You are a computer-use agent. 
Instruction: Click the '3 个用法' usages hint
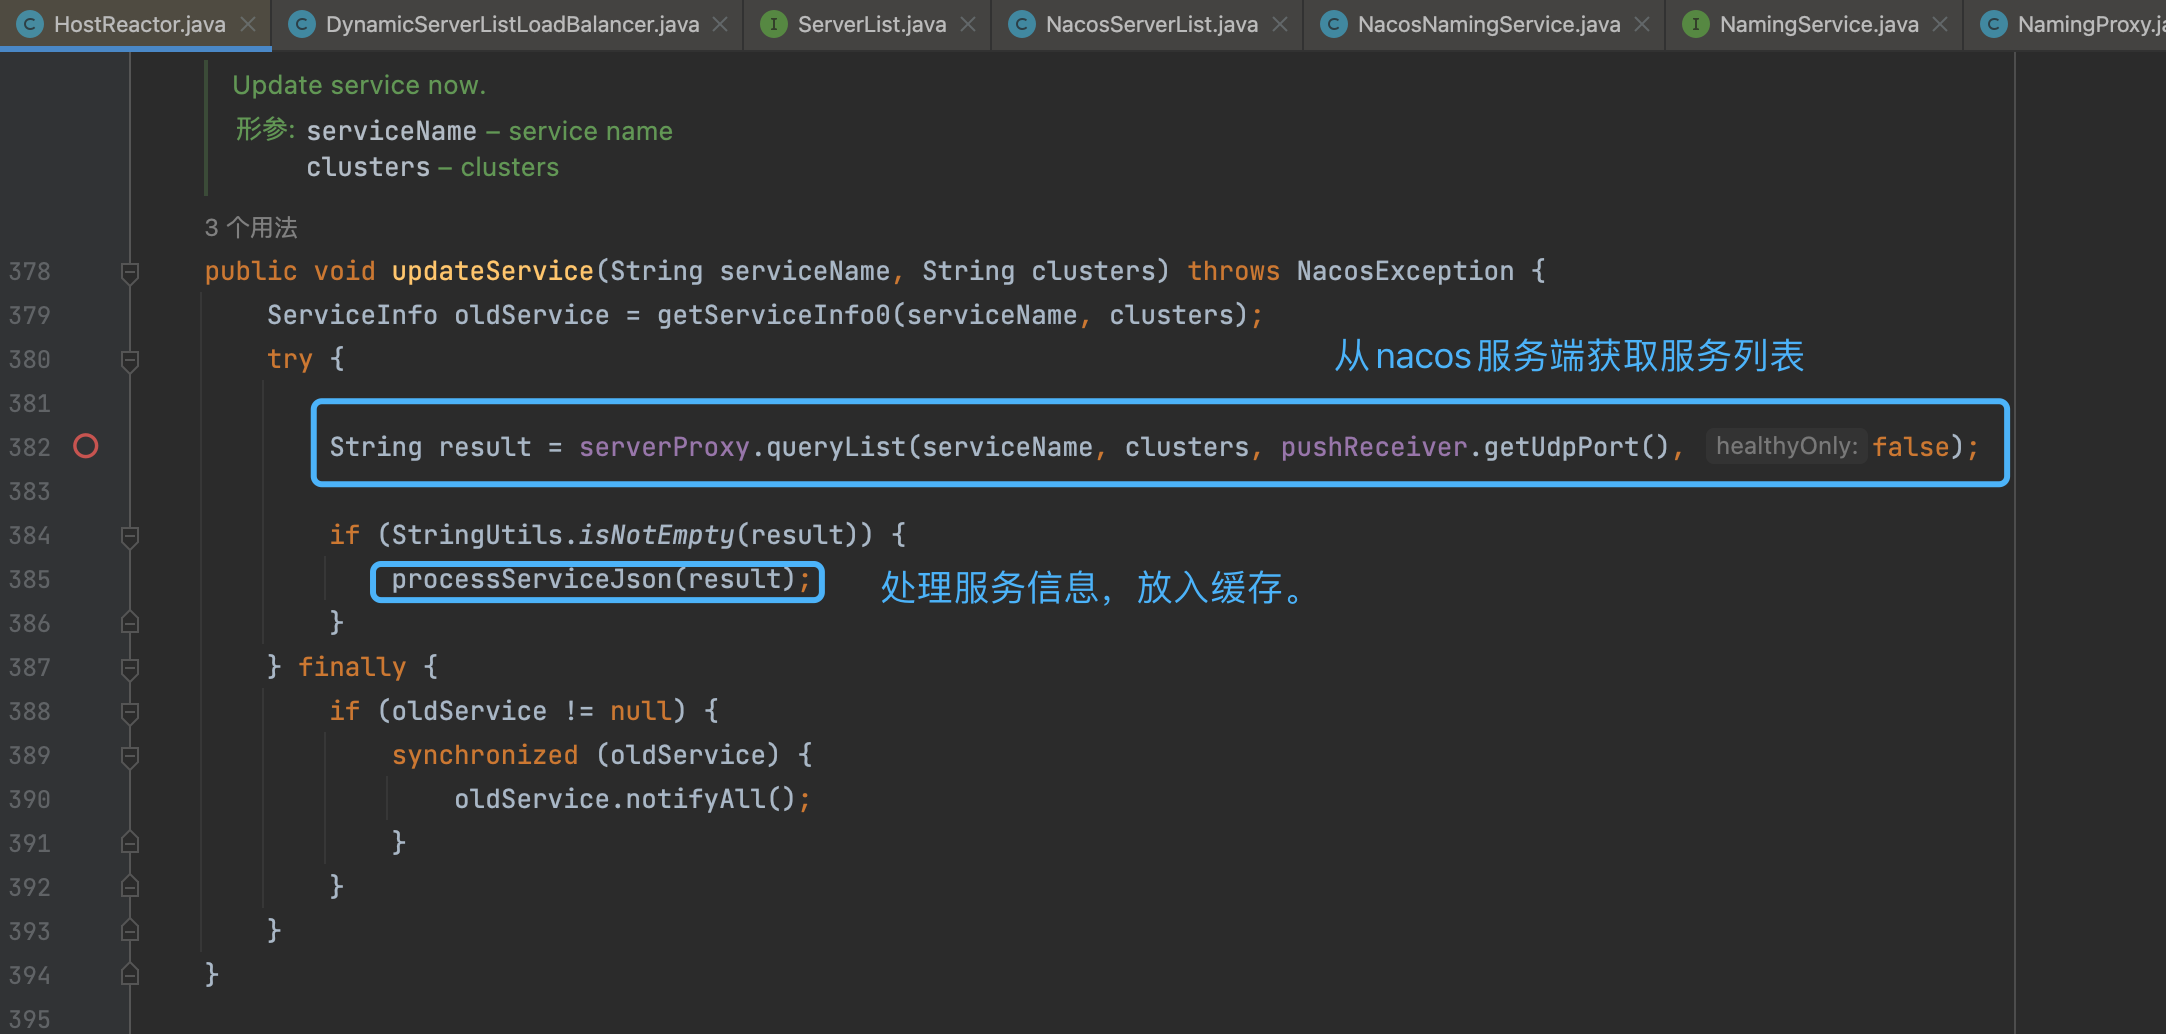[x=251, y=227]
